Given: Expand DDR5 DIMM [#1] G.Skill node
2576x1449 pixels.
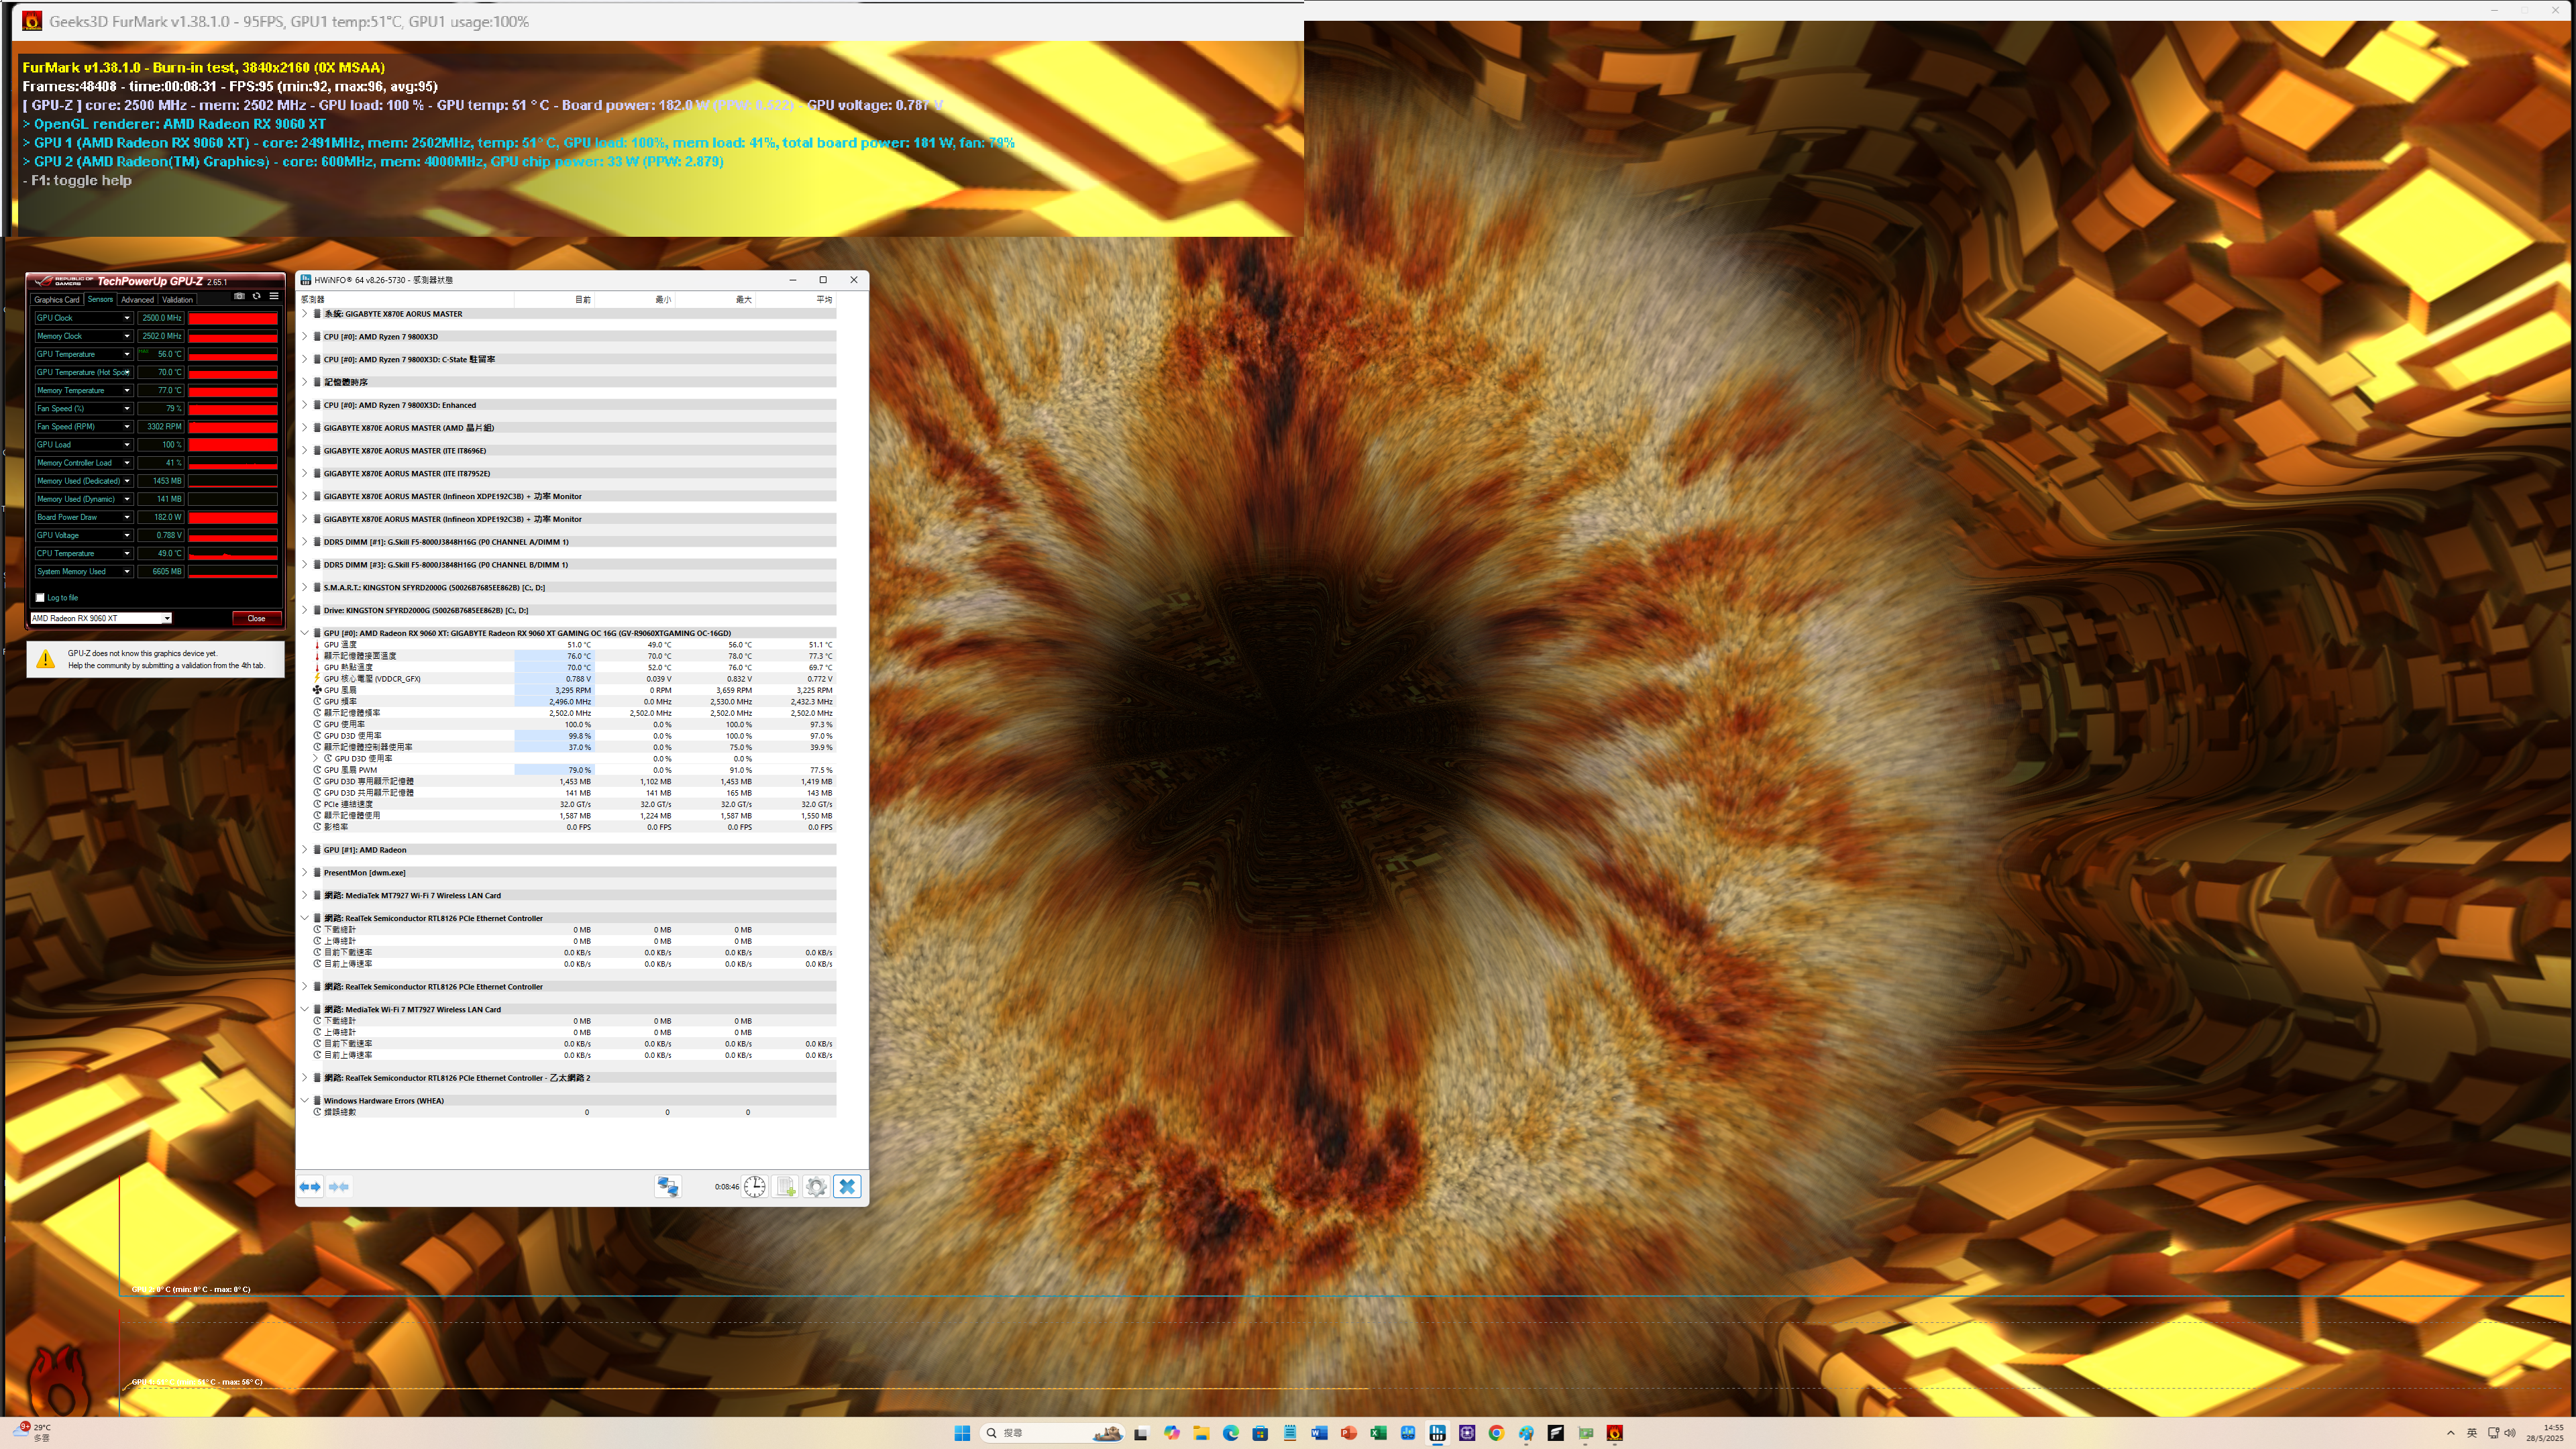Looking at the screenshot, I should coord(305,542).
